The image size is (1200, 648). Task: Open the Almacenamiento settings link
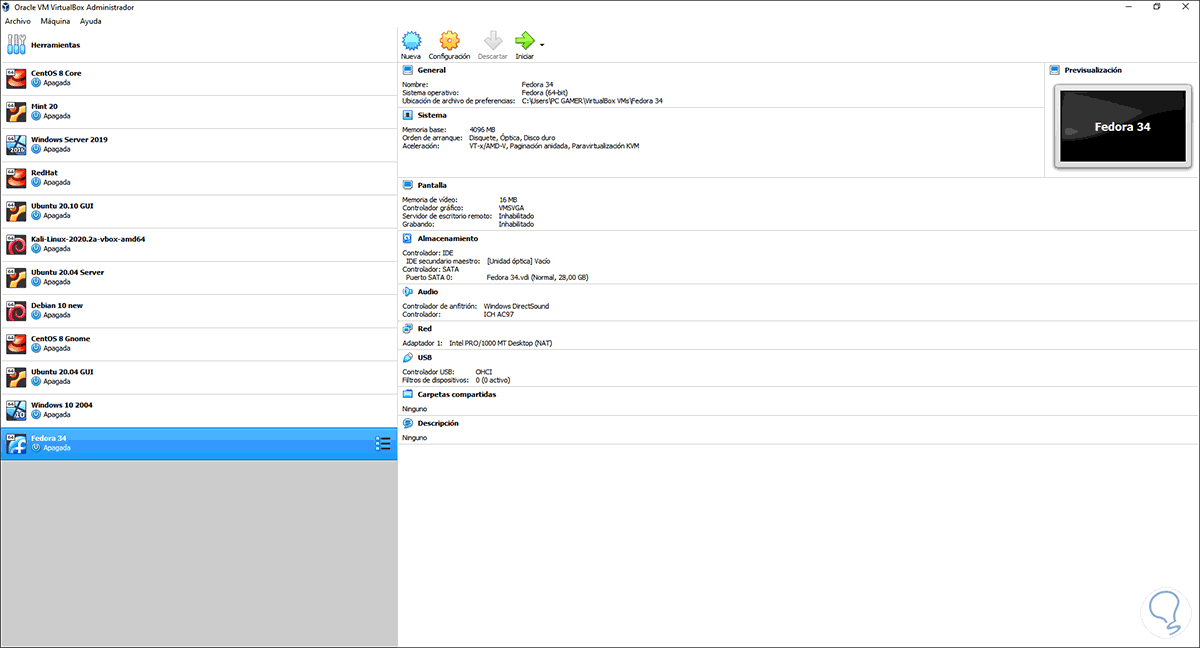447,239
